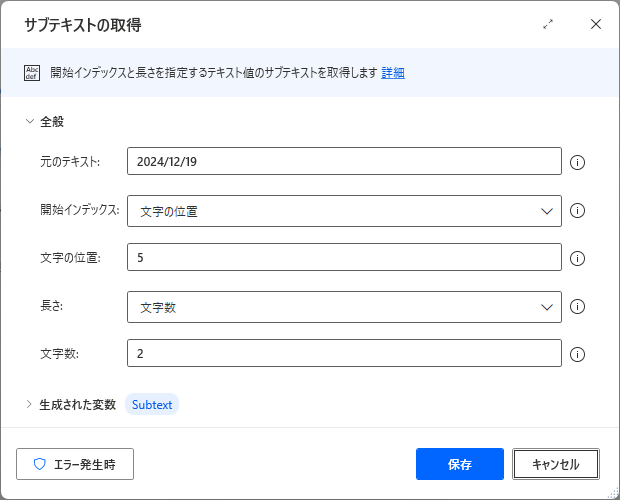620x500 pixels.
Task: Open the 長さ dropdown showing 文字数
Action: (344, 307)
